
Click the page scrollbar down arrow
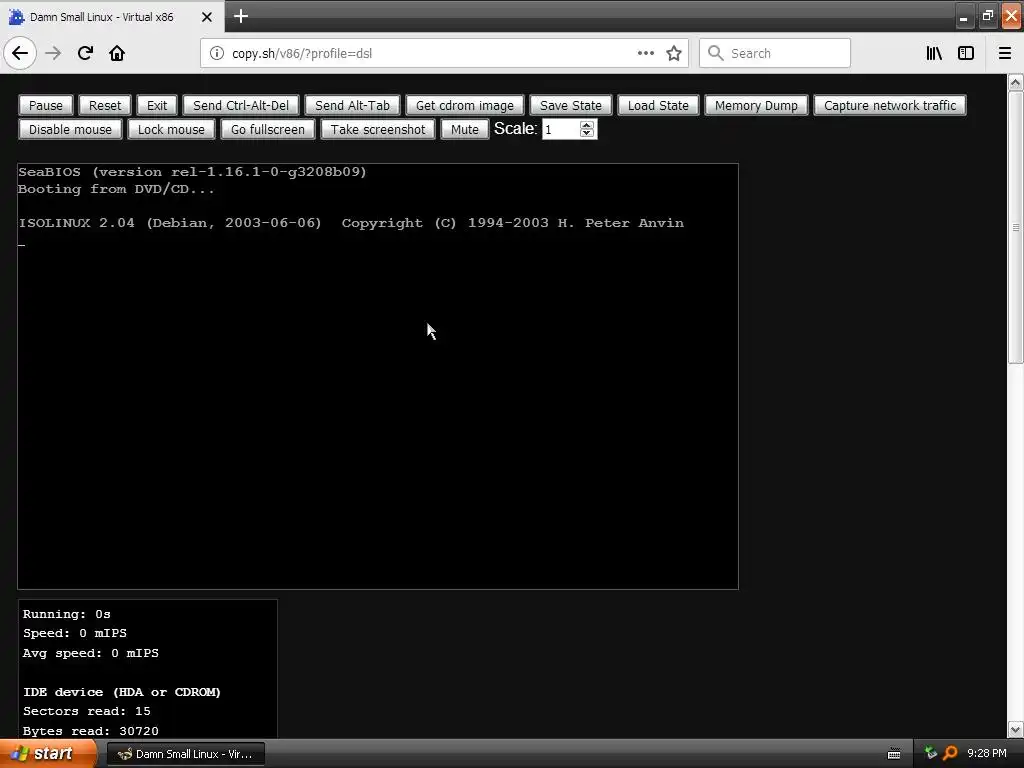point(1016,729)
